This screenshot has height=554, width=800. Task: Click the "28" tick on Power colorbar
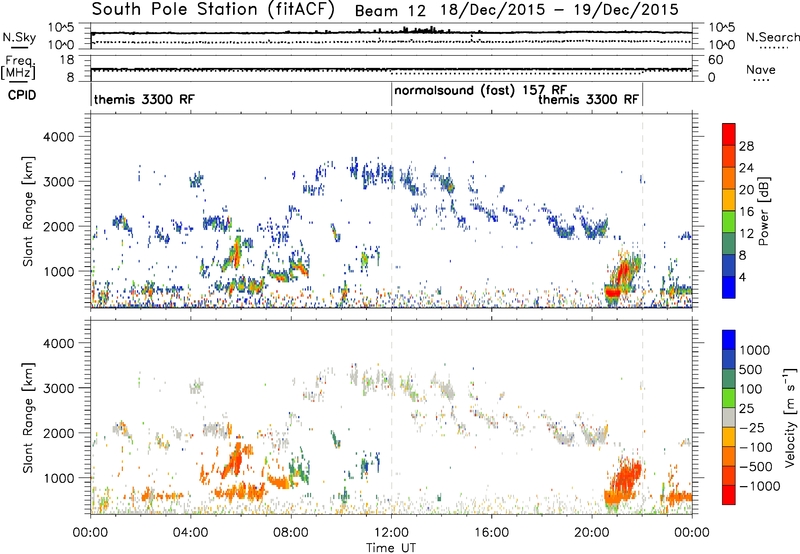pyautogui.click(x=746, y=146)
